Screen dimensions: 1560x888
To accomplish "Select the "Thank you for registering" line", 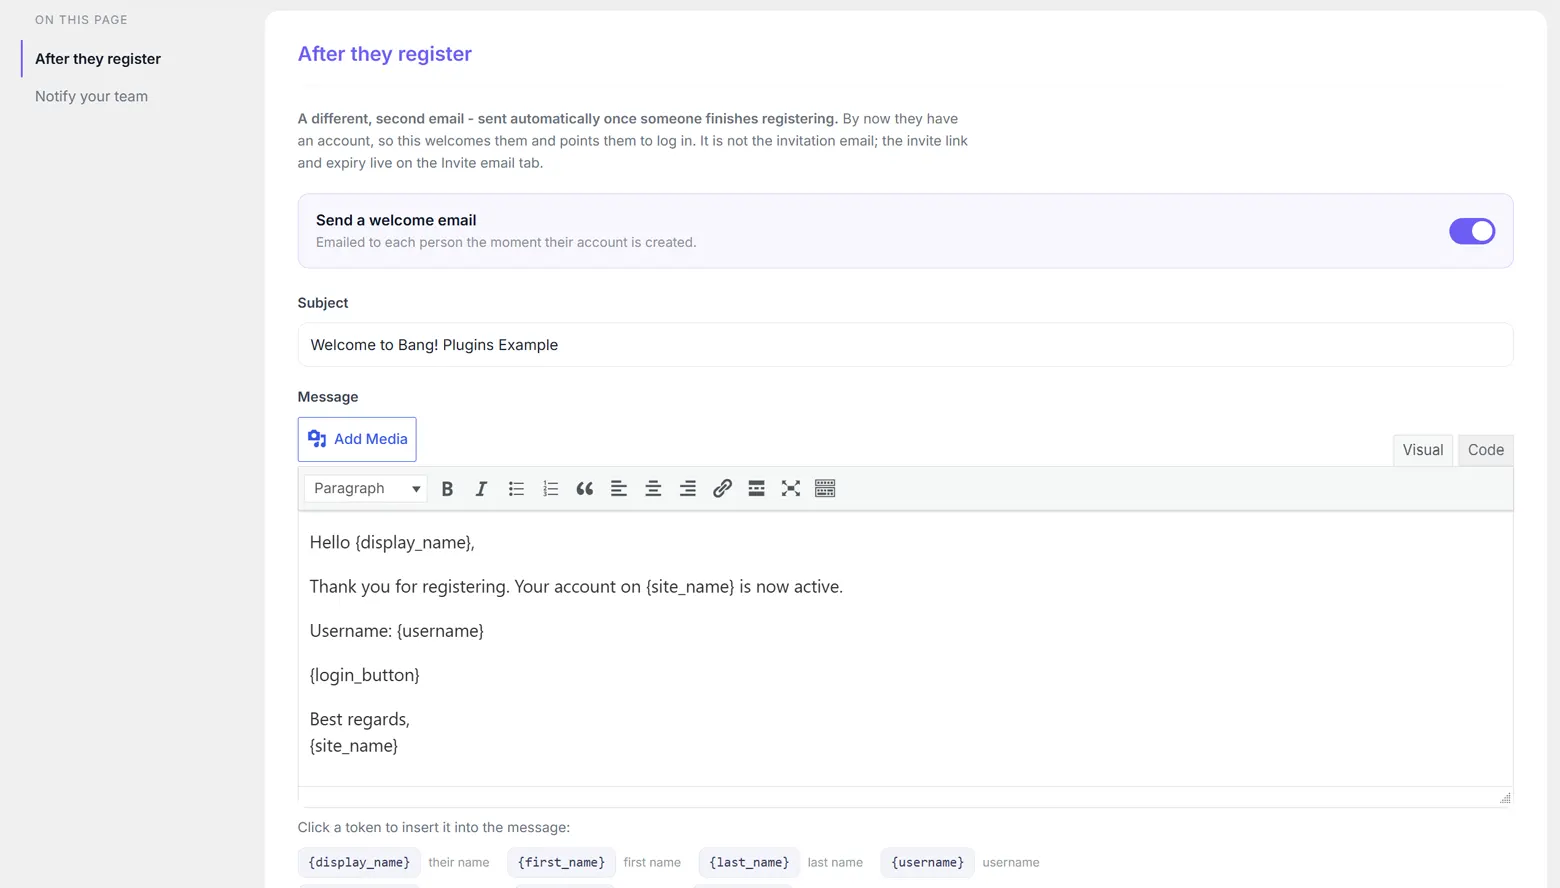I will tap(576, 587).
